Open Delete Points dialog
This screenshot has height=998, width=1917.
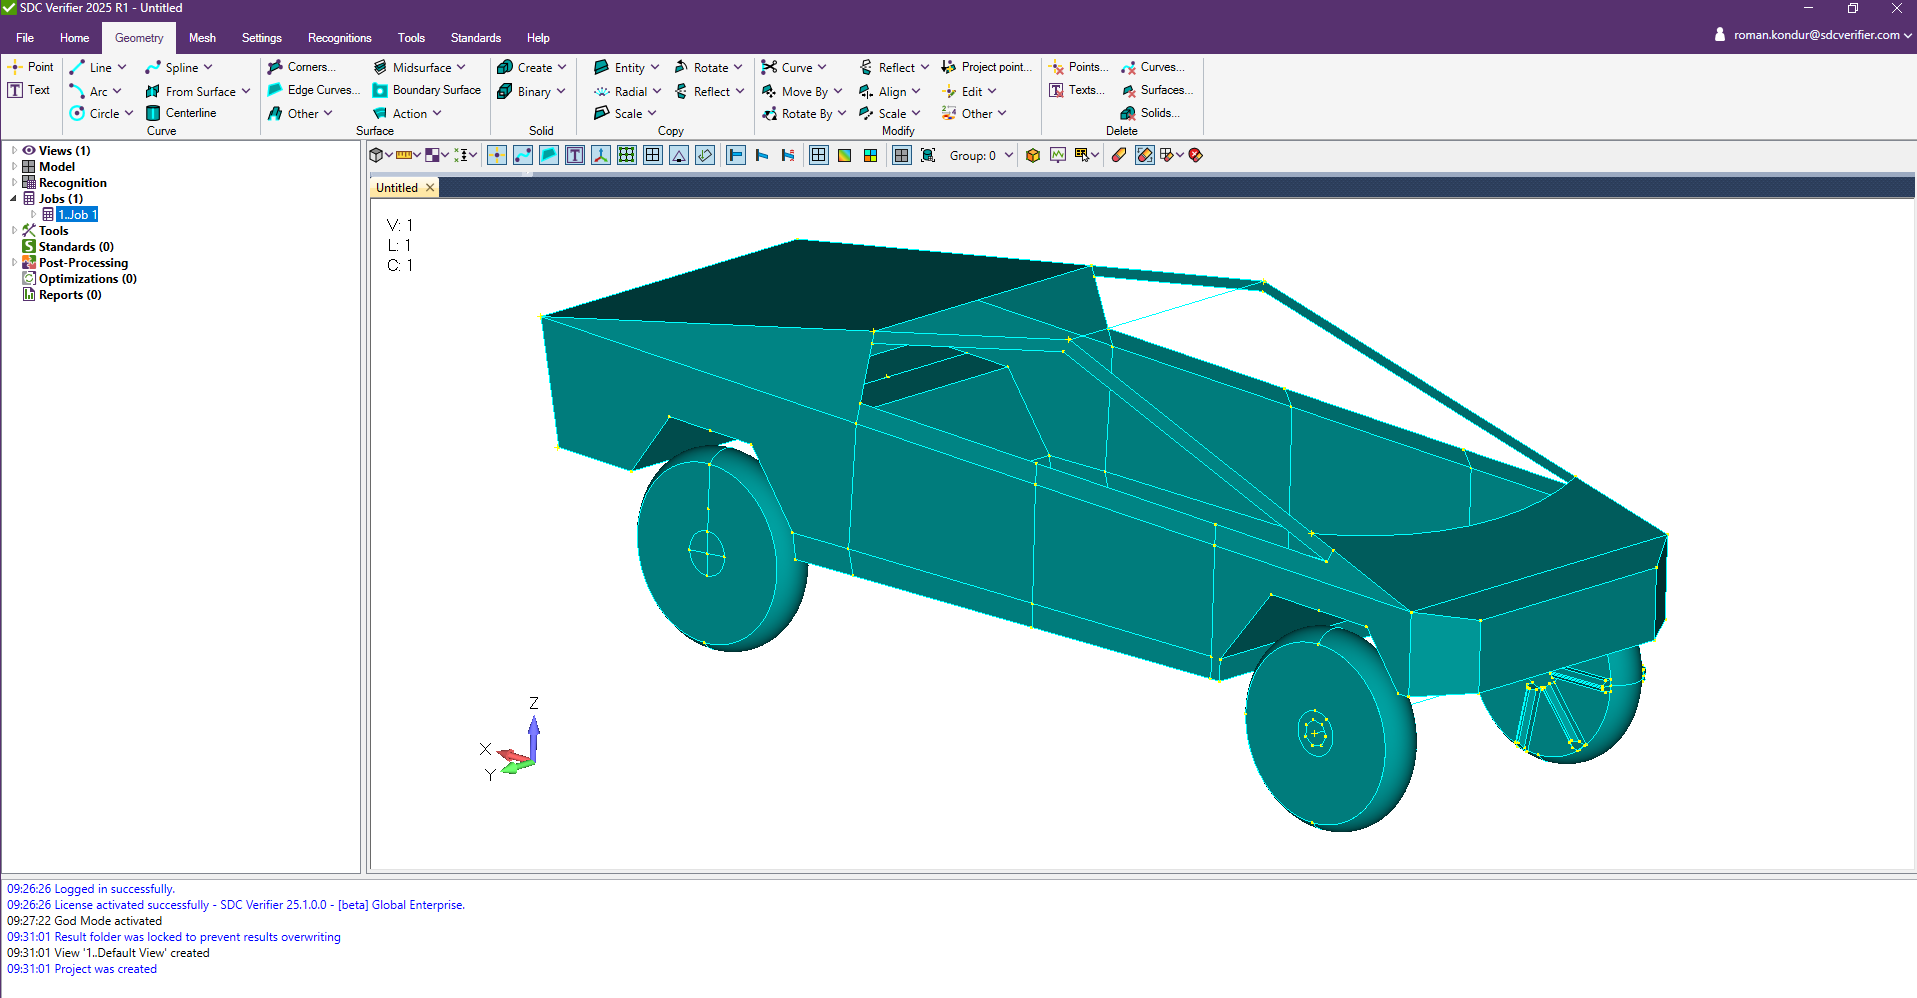pos(1078,67)
